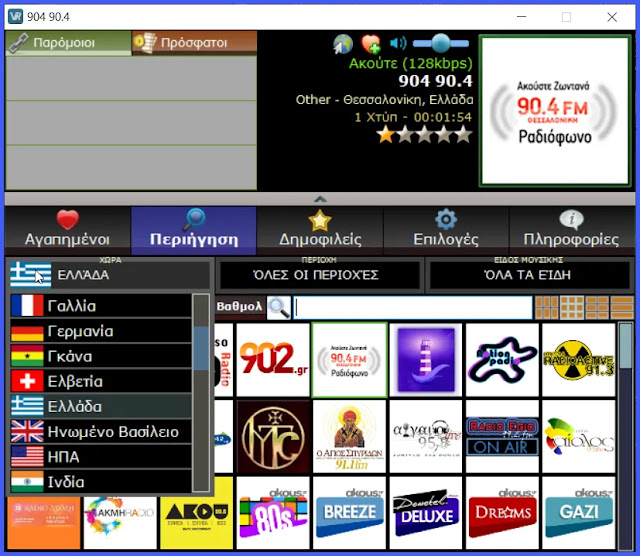The width and height of the screenshot is (640, 556).
Task: Click the station search input field
Action: tap(413, 307)
